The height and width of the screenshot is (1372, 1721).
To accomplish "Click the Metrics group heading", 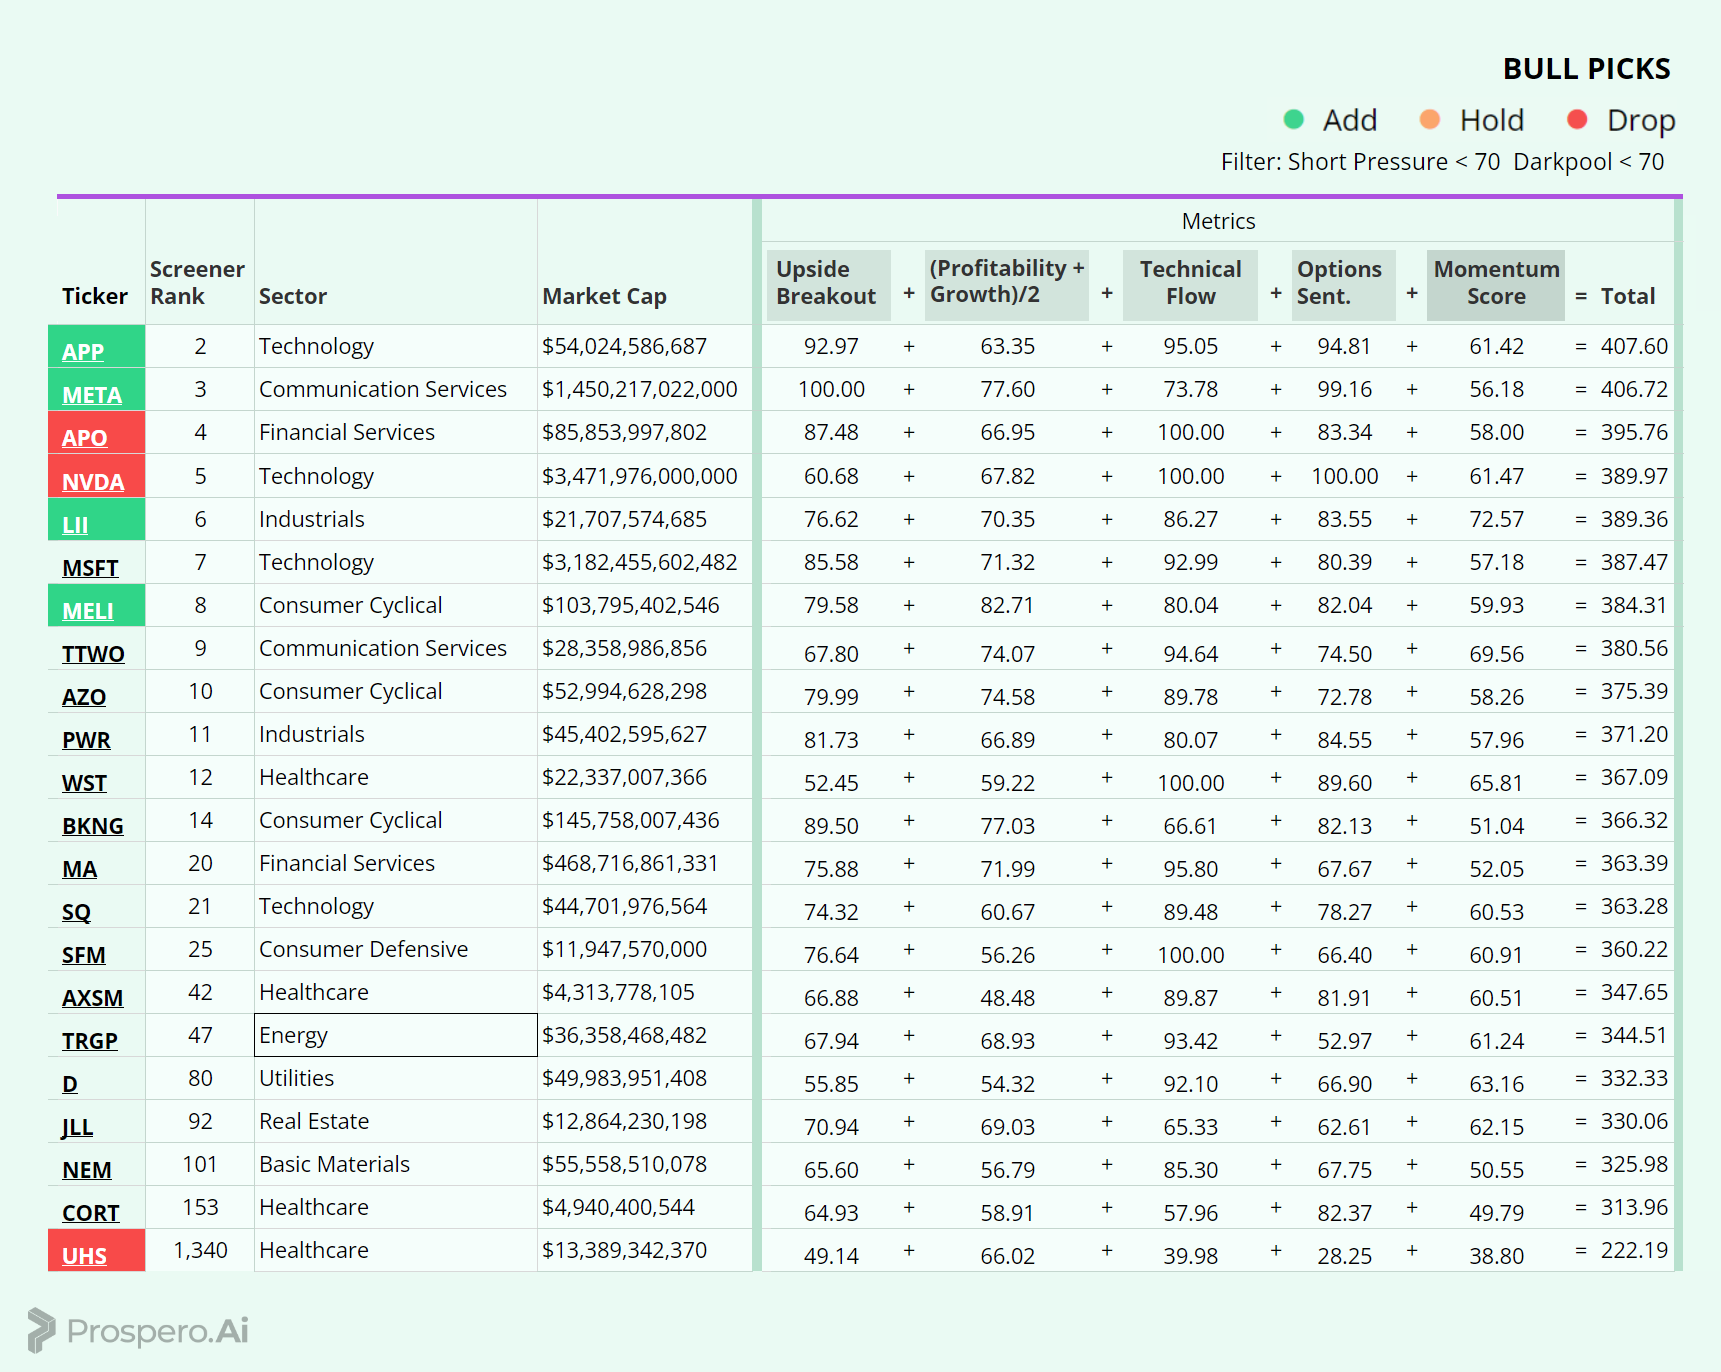I will [1218, 221].
